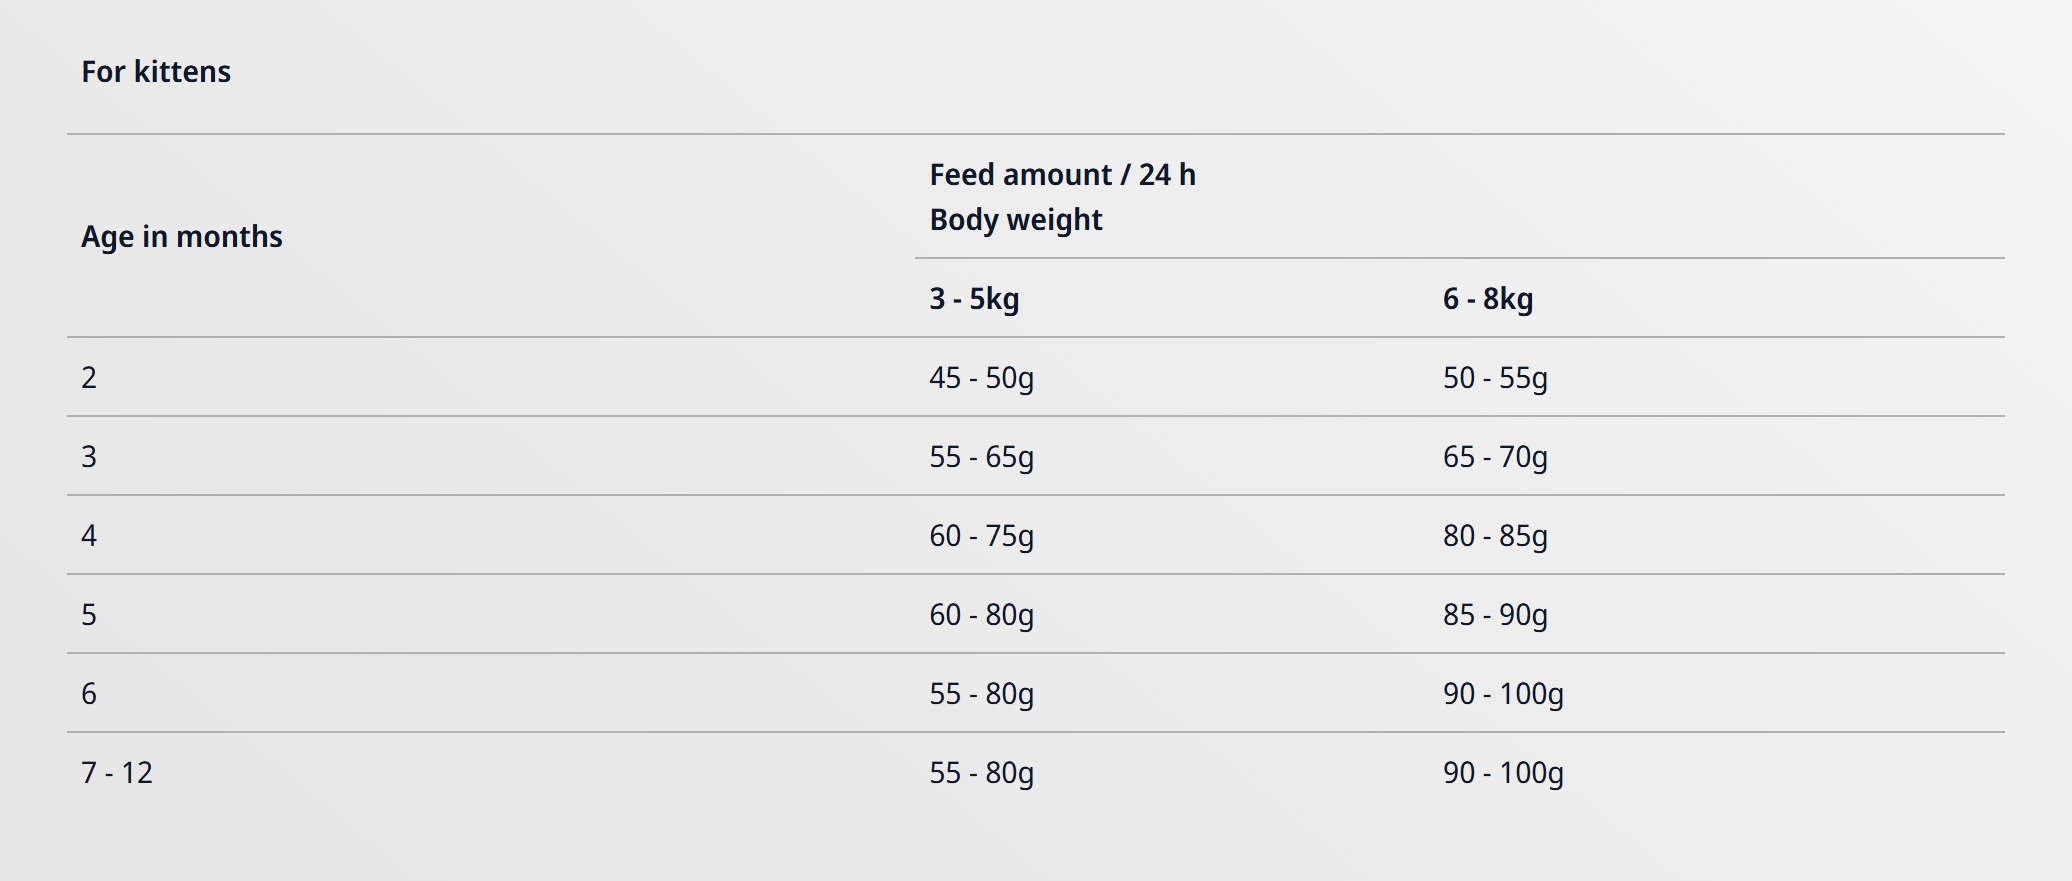The width and height of the screenshot is (2072, 881).
Task: Click the age 4 months row label
Action: pos(89,536)
